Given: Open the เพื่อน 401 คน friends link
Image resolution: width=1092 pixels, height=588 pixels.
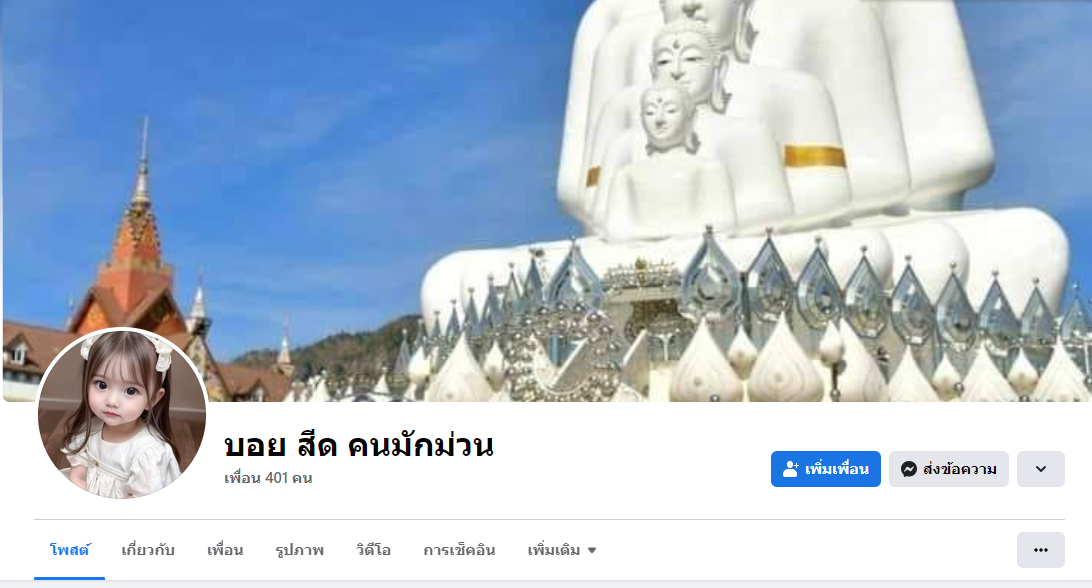Looking at the screenshot, I should pyautogui.click(x=268, y=478).
